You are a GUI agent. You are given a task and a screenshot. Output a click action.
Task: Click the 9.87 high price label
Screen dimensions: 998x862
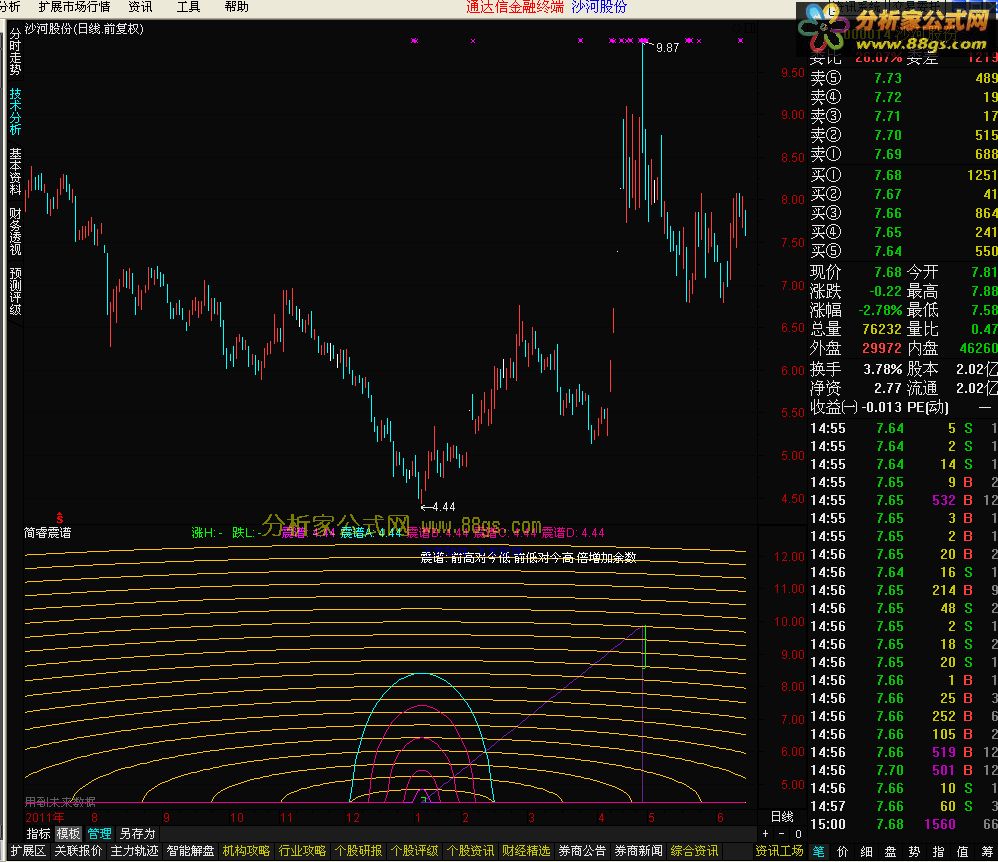click(x=667, y=48)
